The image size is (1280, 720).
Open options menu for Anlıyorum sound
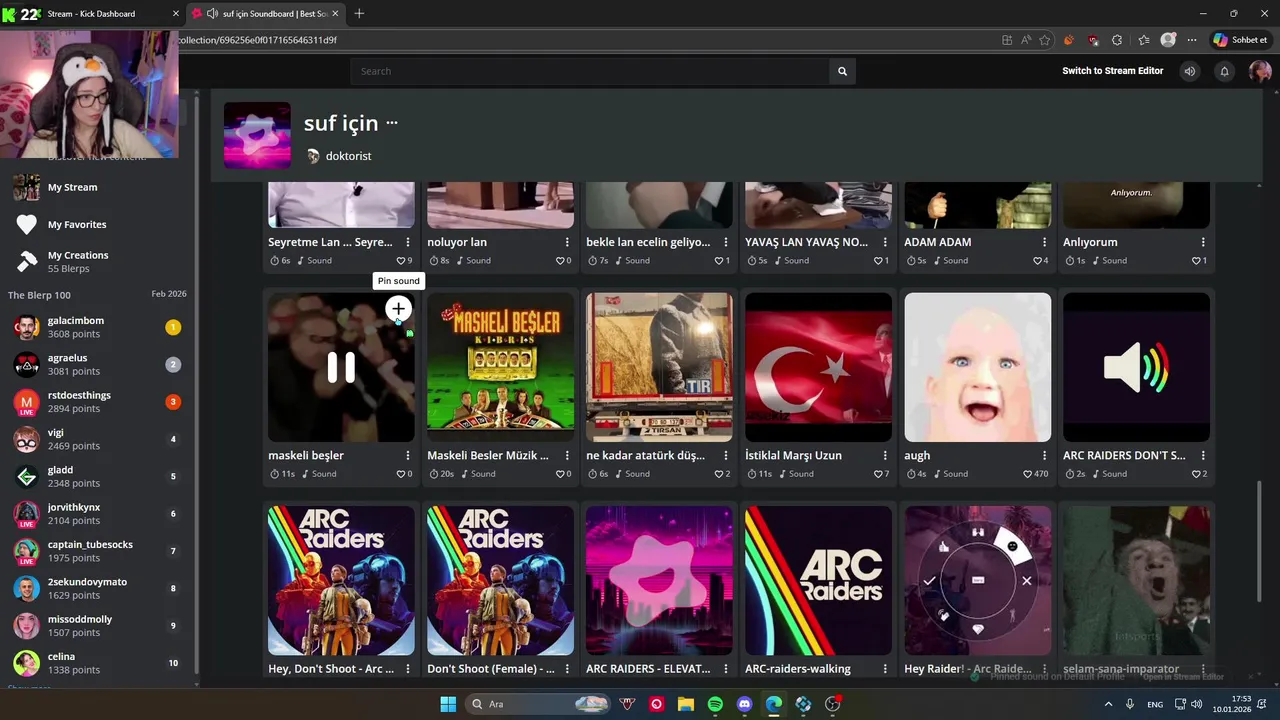[1203, 242]
